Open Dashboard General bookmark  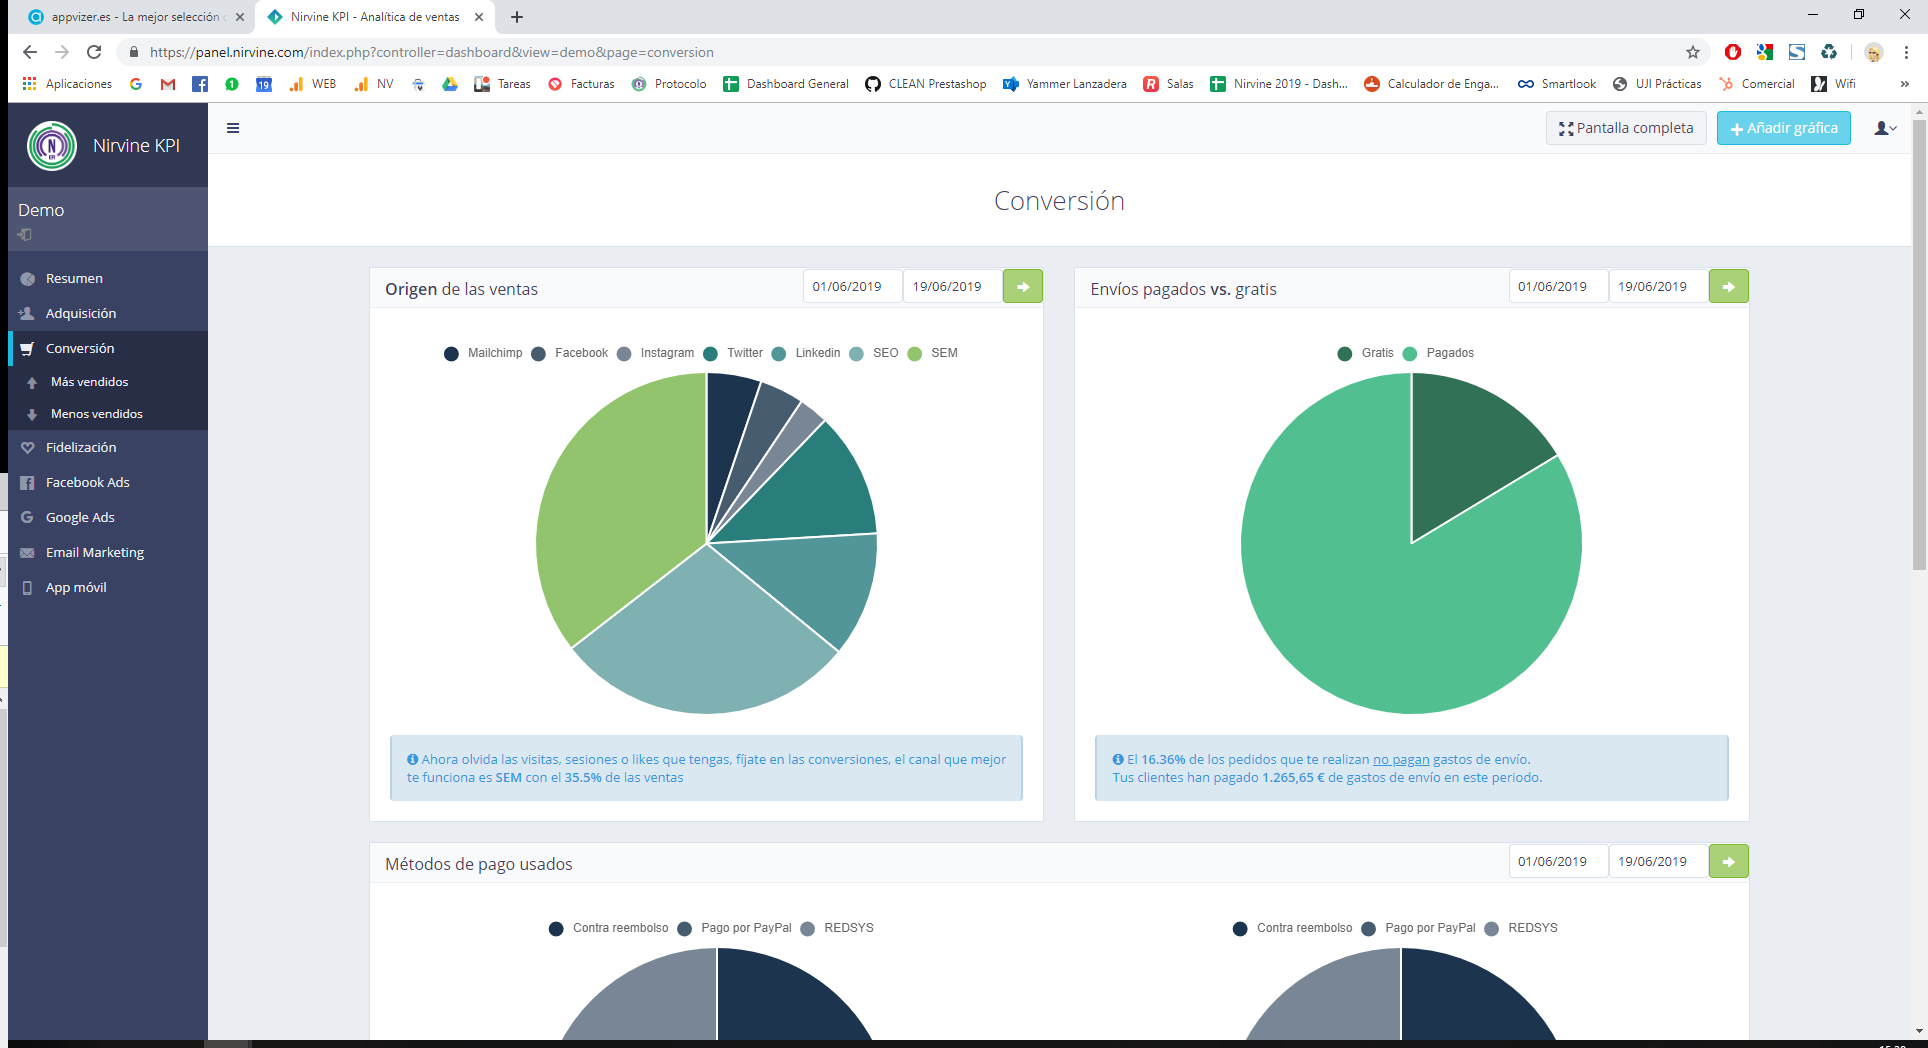[x=786, y=84]
